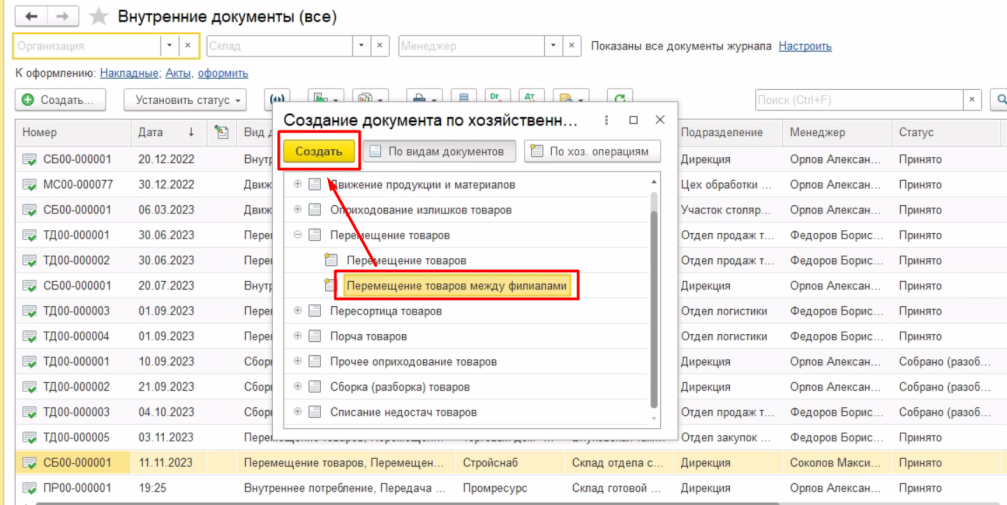Select 'Перемещение товаров между филиалами' item
This screenshot has height=505, width=1007.
tap(456, 286)
